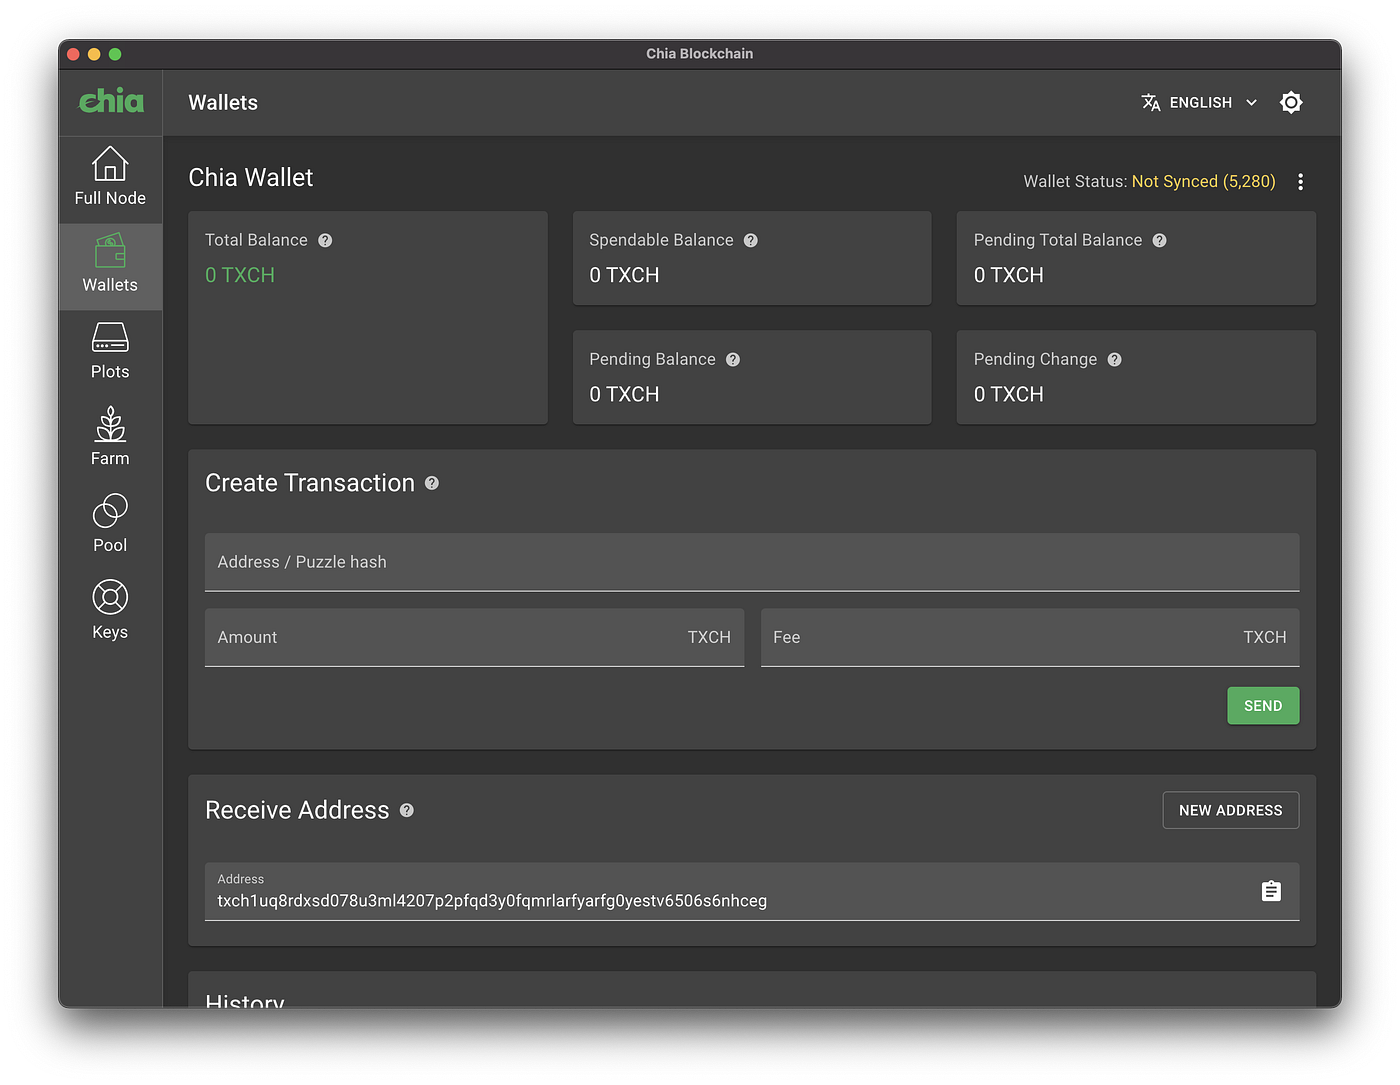Click the Pending Balance 0 TXCH value
The image size is (1400, 1085).
[624, 394]
